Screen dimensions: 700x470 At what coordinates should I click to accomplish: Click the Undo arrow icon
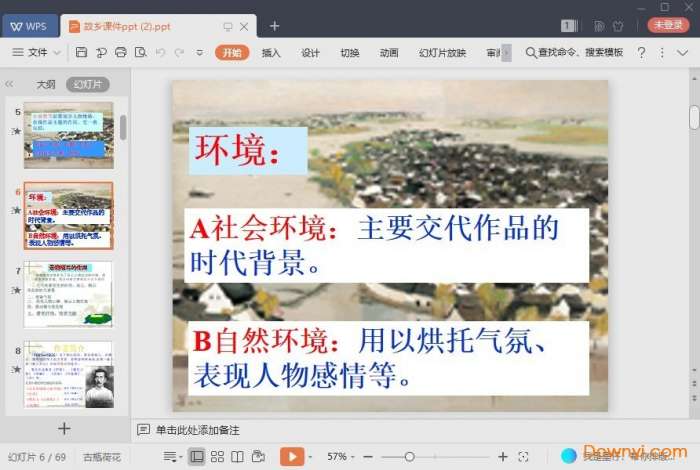pyautogui.click(x=161, y=53)
